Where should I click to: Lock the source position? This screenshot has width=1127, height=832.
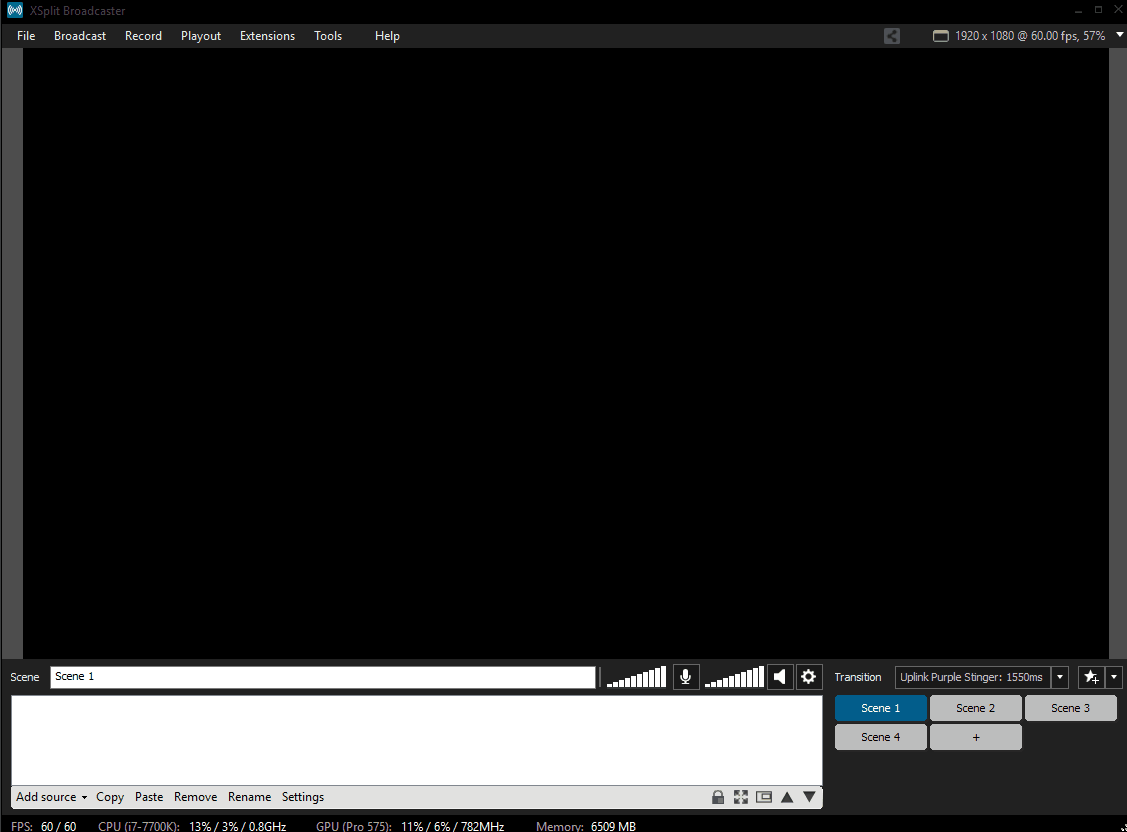point(718,796)
